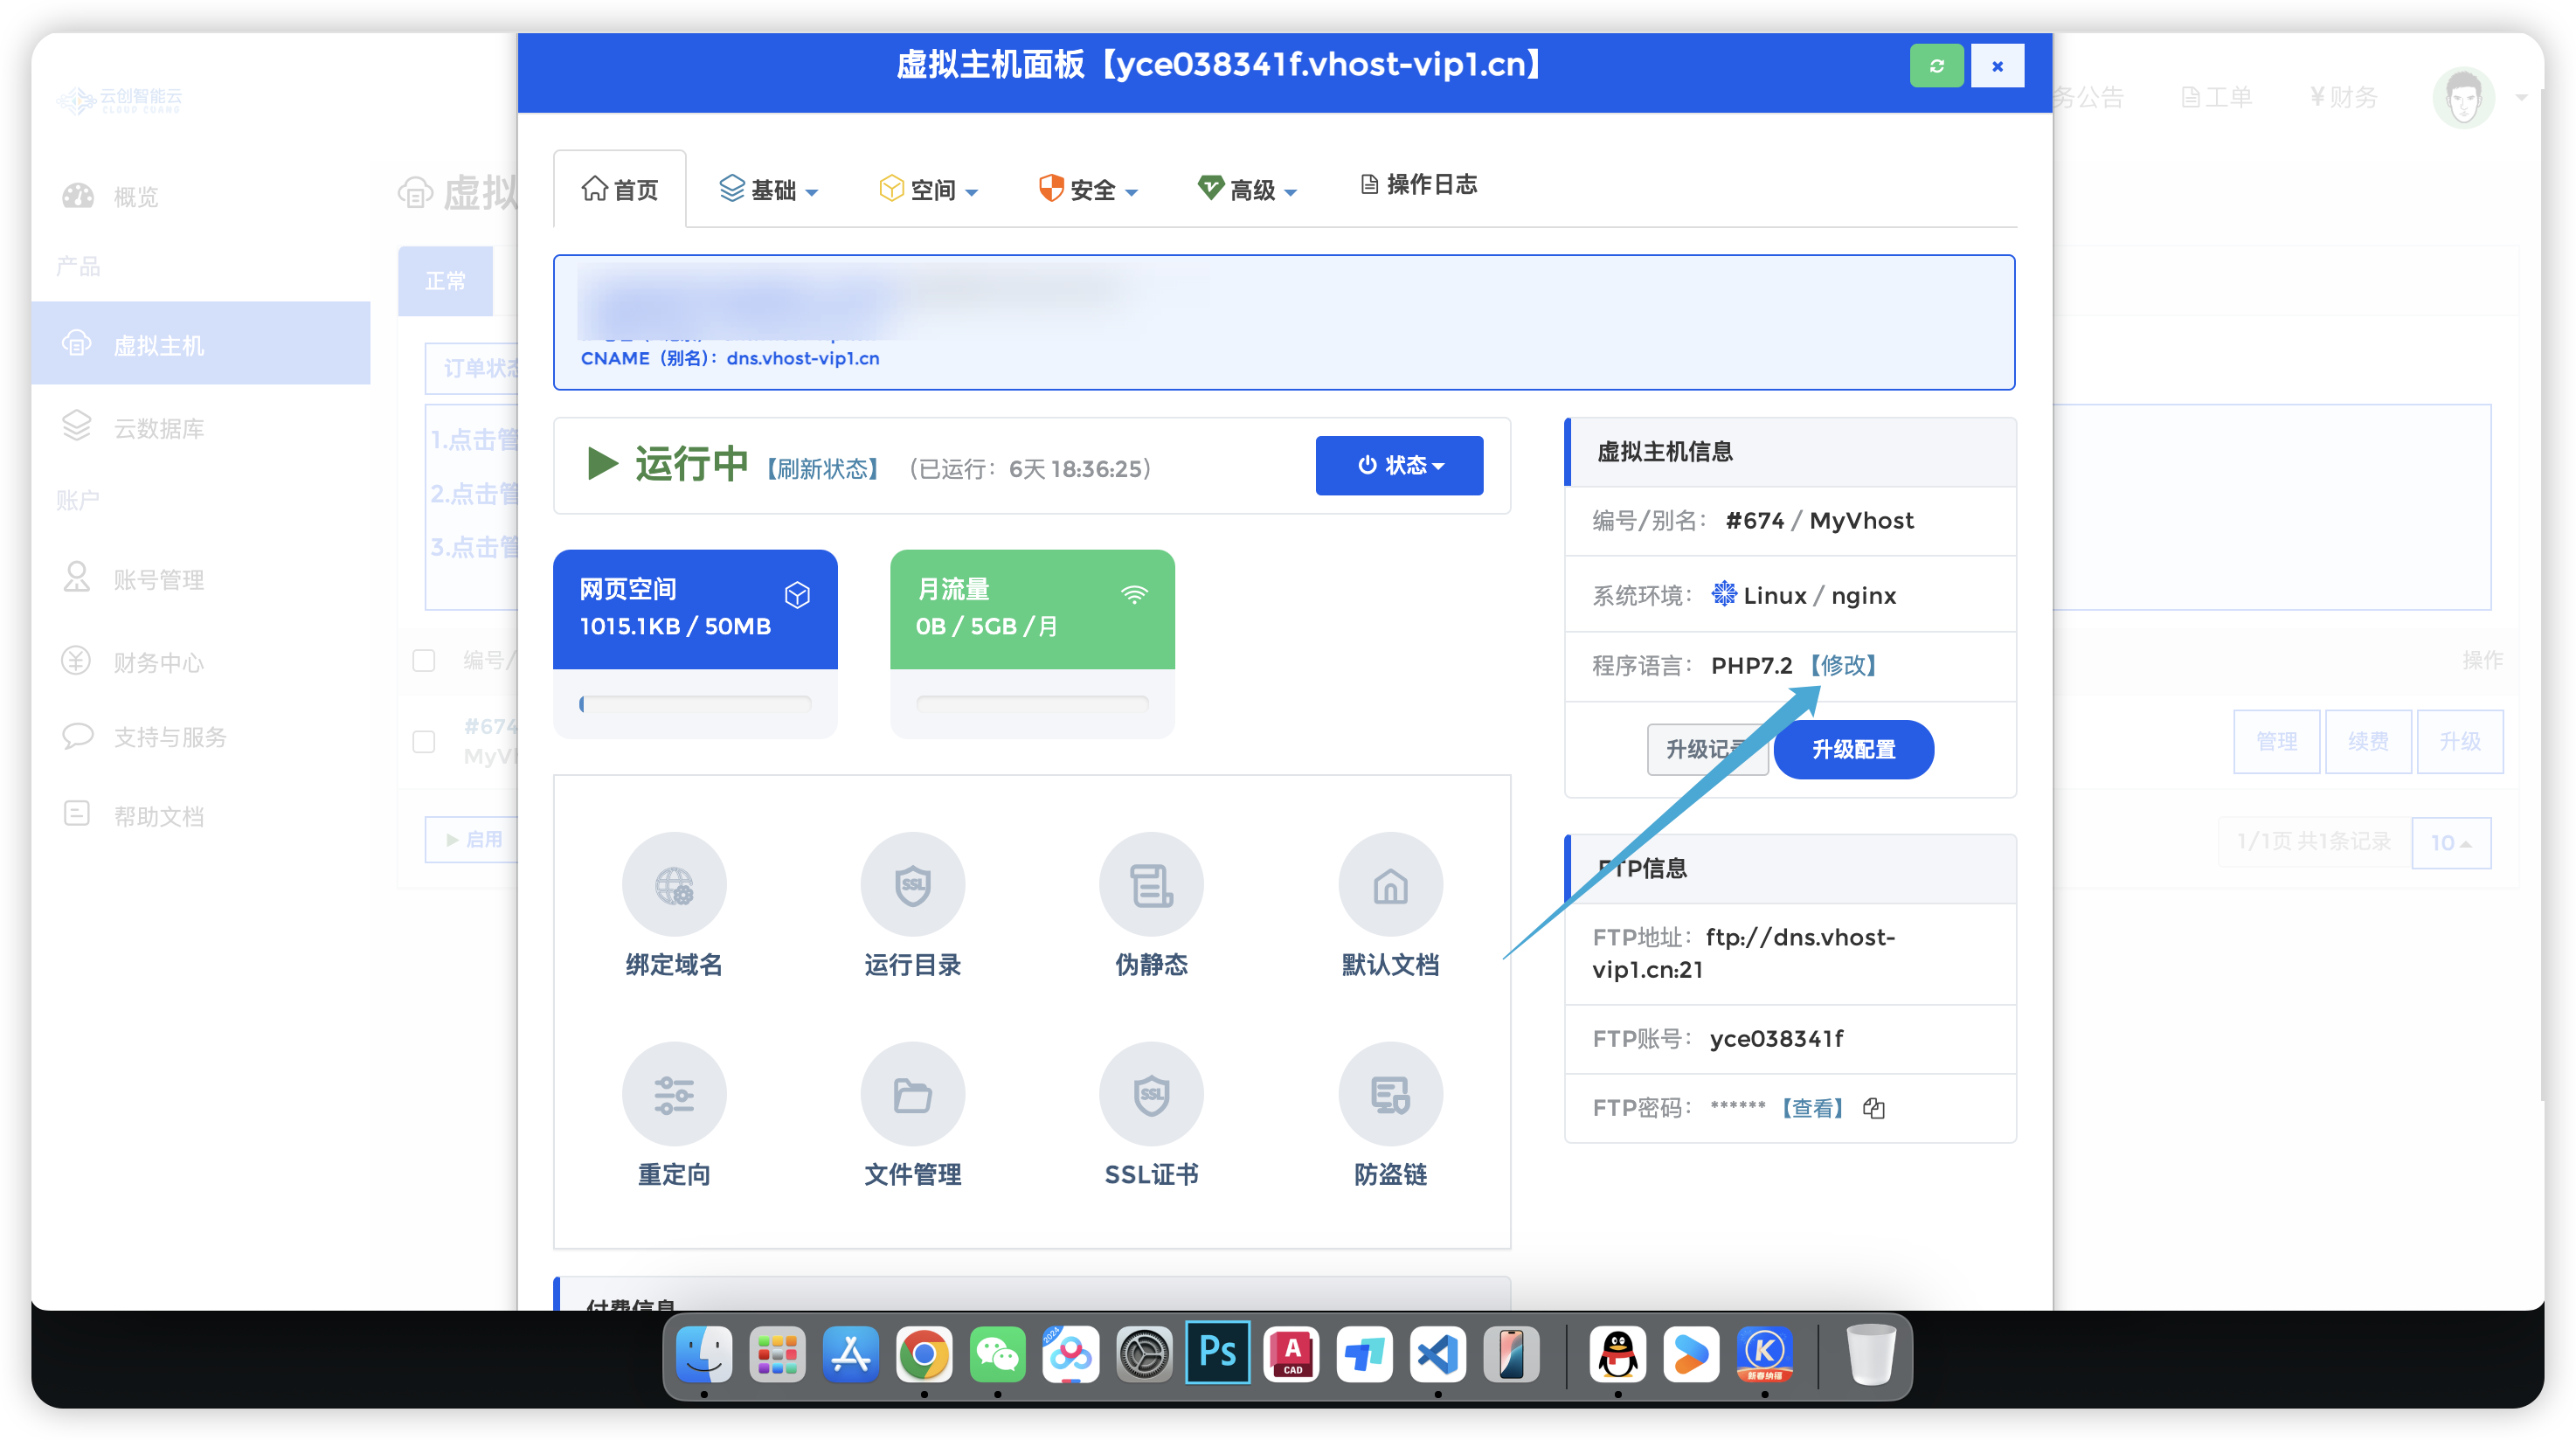Open the SSL证书 icon
Image resolution: width=2576 pixels, height=1440 pixels.
(x=1151, y=1094)
